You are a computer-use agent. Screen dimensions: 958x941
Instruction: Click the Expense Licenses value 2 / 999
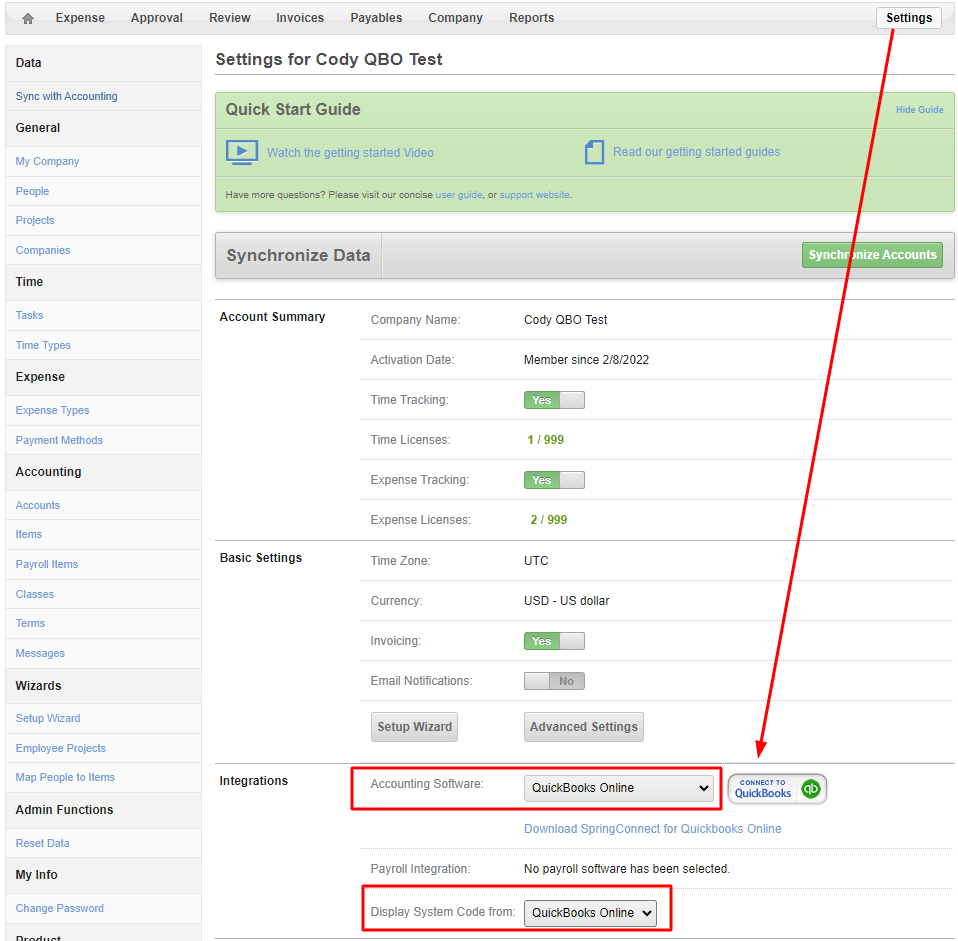pyautogui.click(x=549, y=520)
